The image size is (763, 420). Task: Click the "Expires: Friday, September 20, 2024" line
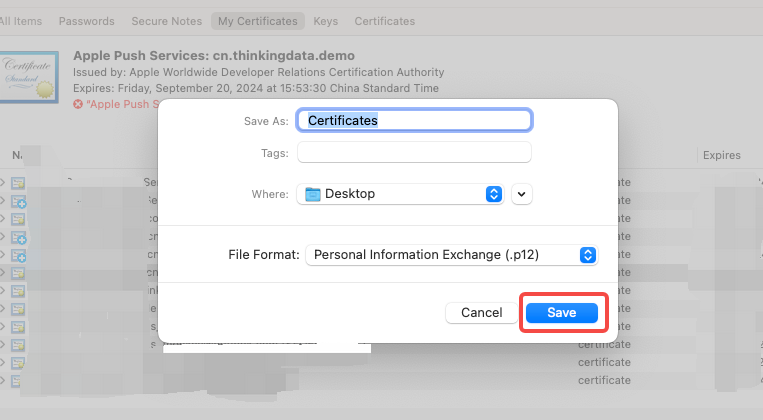[x=256, y=88]
